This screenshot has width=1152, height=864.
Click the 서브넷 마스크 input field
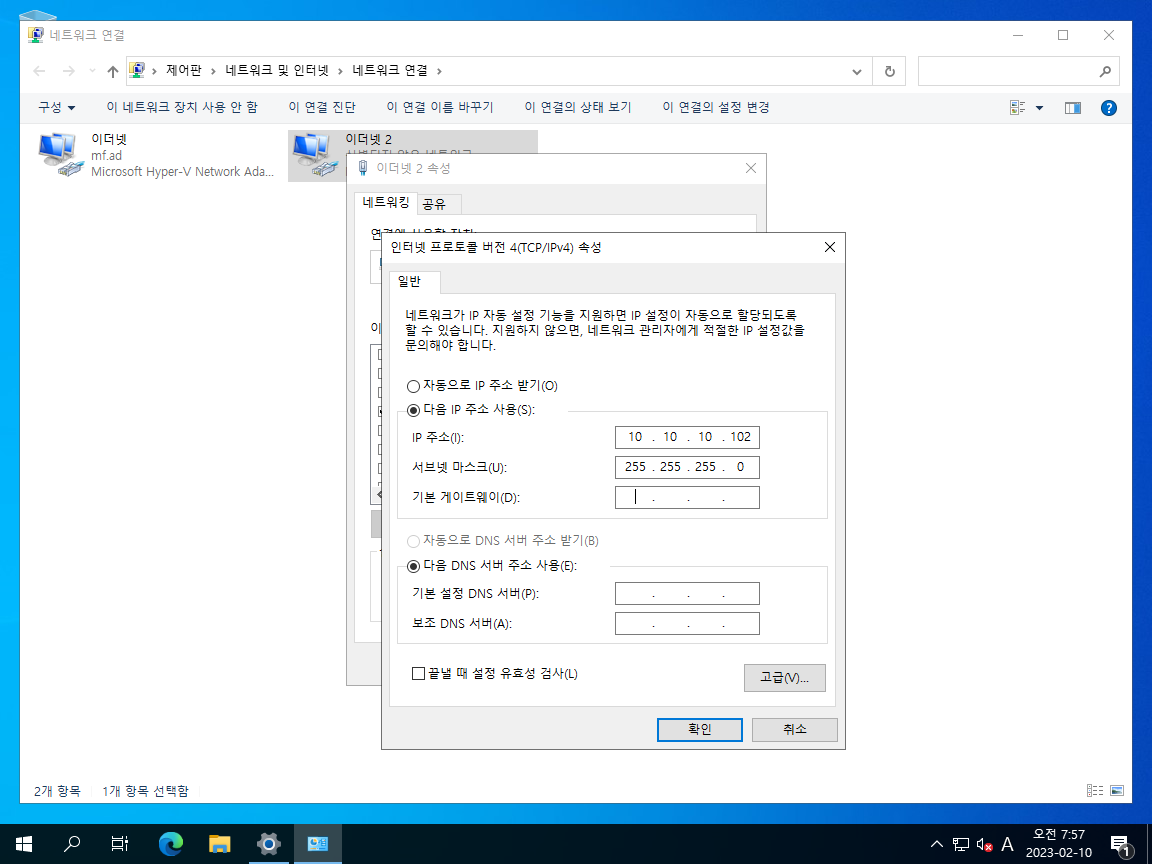click(x=687, y=467)
